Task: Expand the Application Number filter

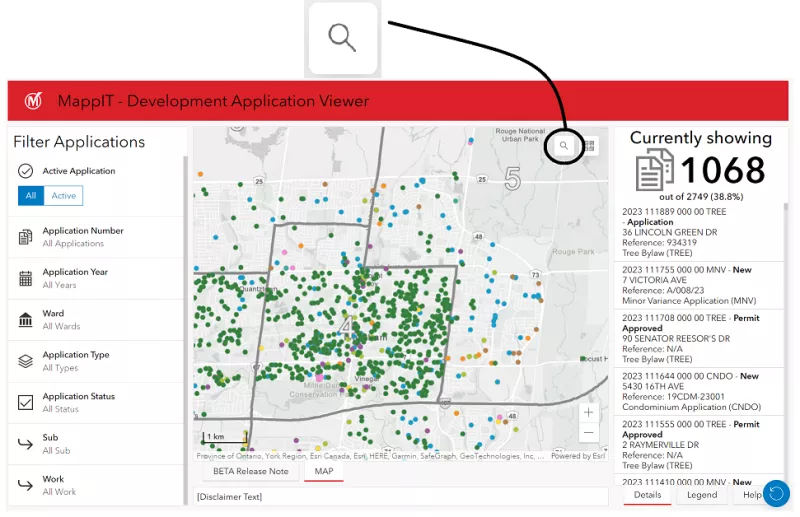Action: (83, 237)
